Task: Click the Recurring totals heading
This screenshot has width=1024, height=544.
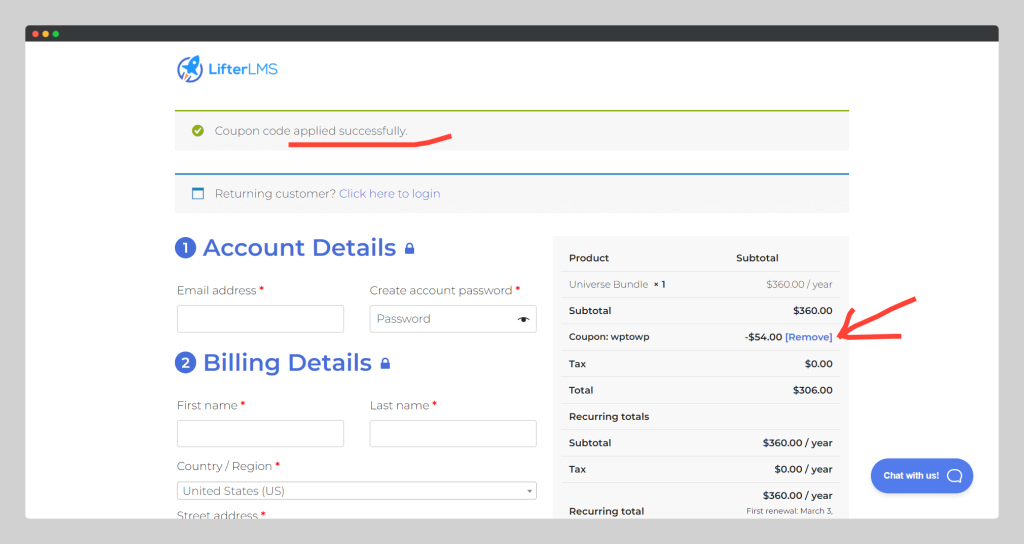Action: click(609, 417)
